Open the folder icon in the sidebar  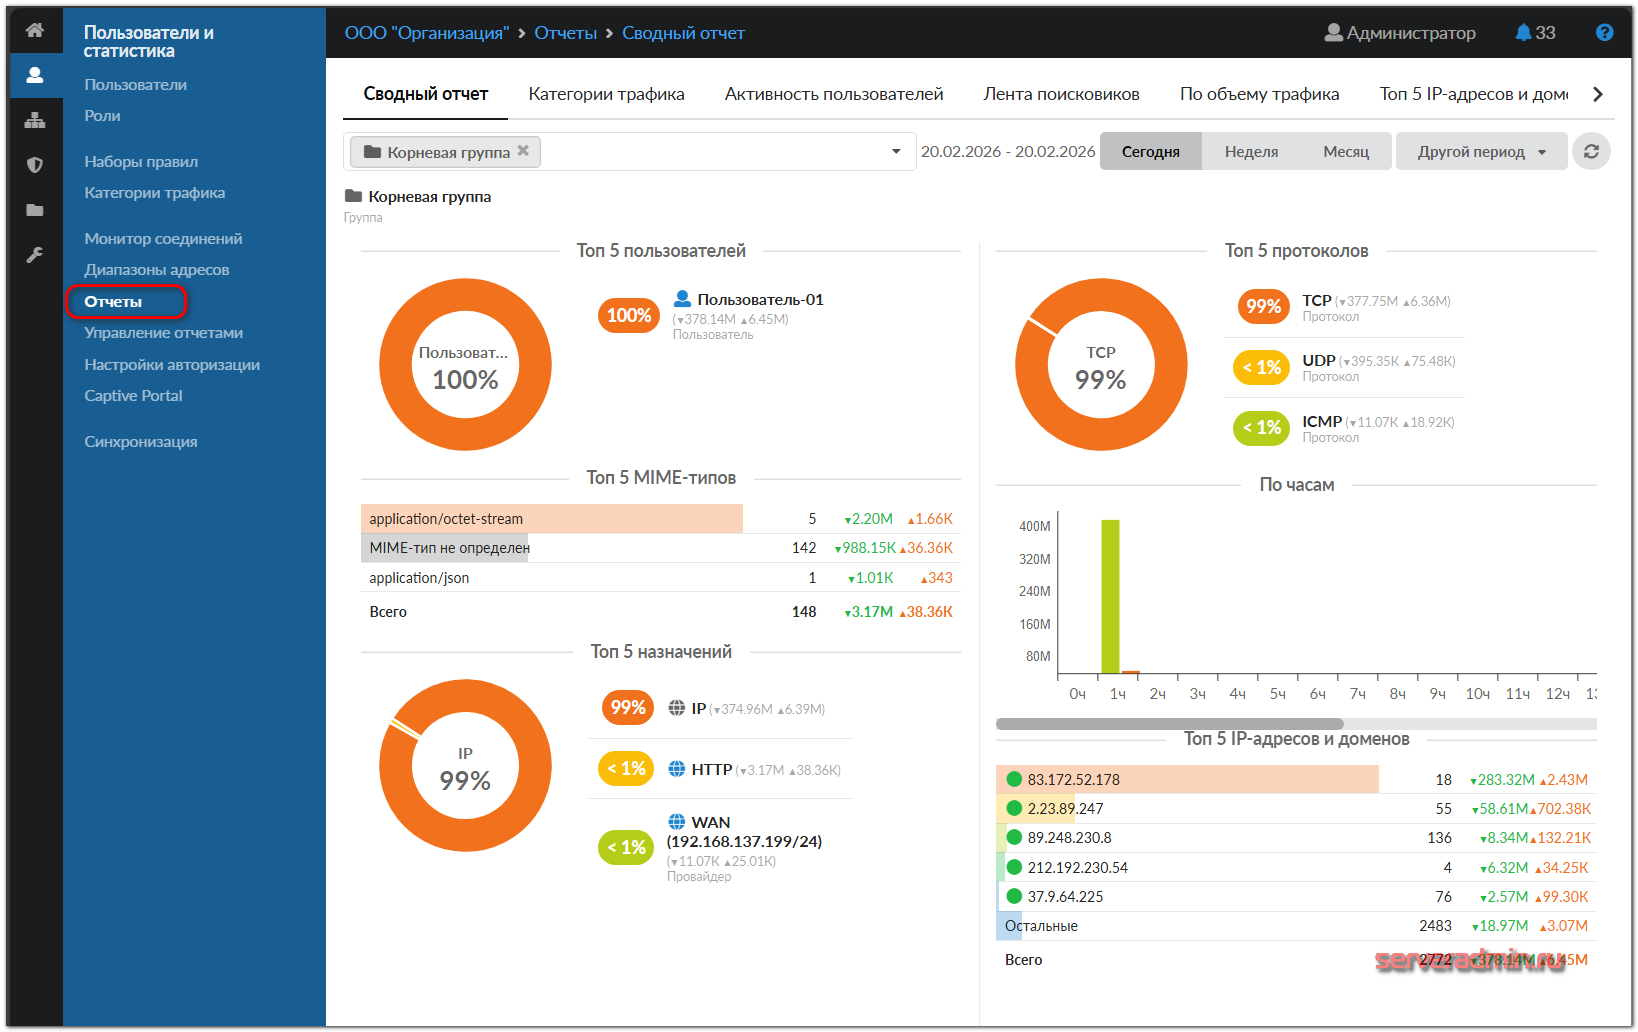[x=35, y=210]
